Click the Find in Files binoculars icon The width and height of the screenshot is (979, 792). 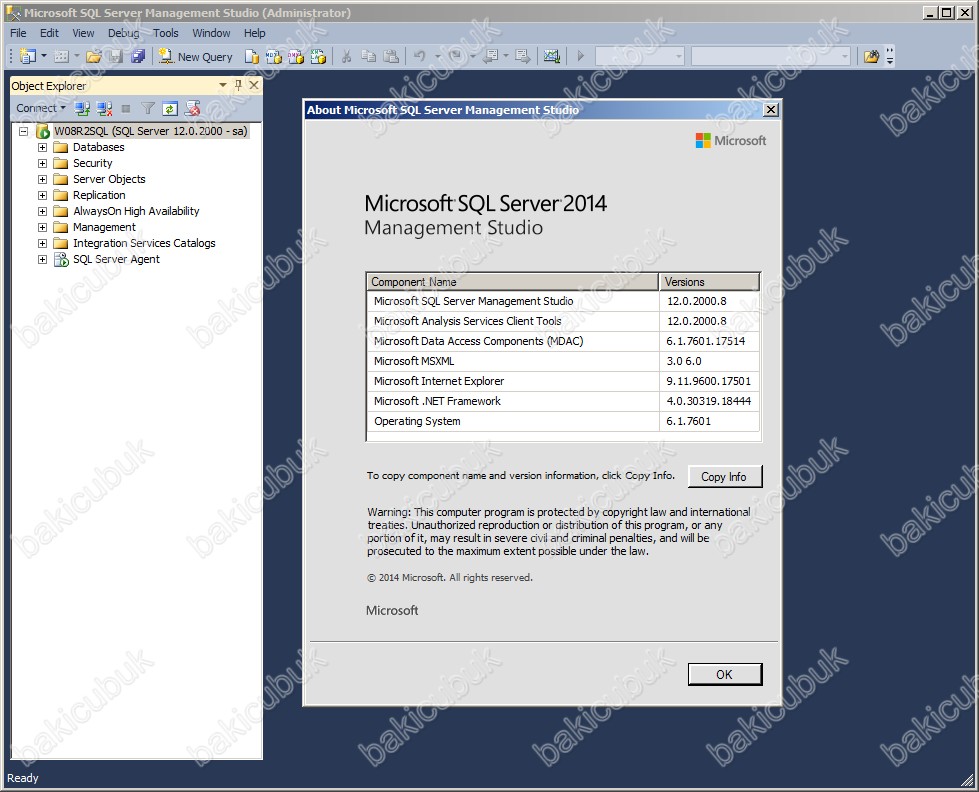tap(871, 57)
